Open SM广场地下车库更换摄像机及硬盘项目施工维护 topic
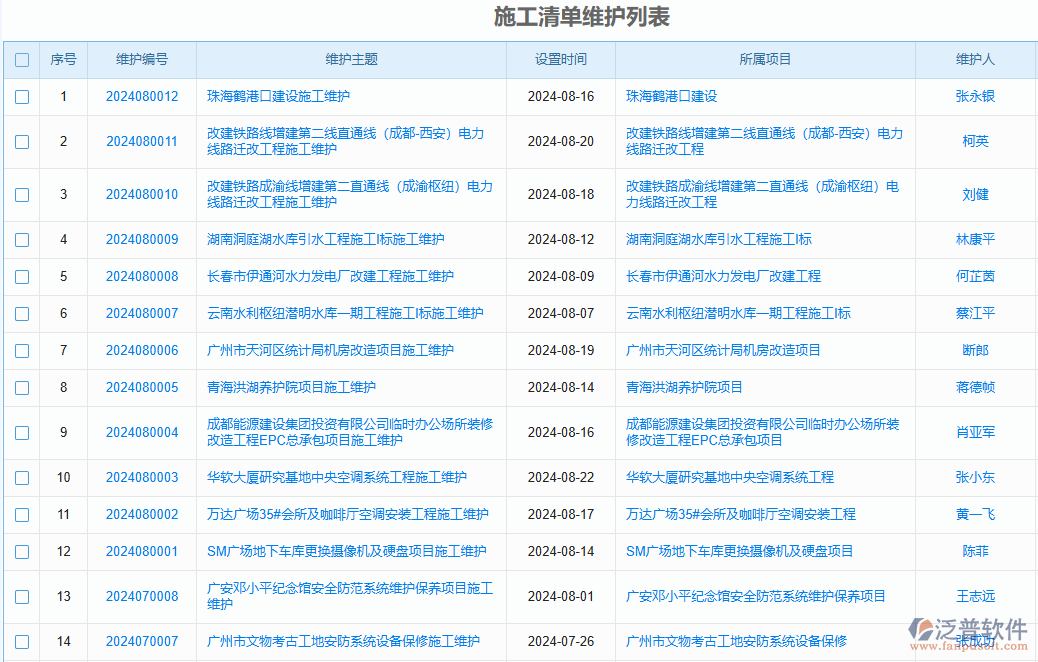This screenshot has width=1038, height=662. click(347, 551)
